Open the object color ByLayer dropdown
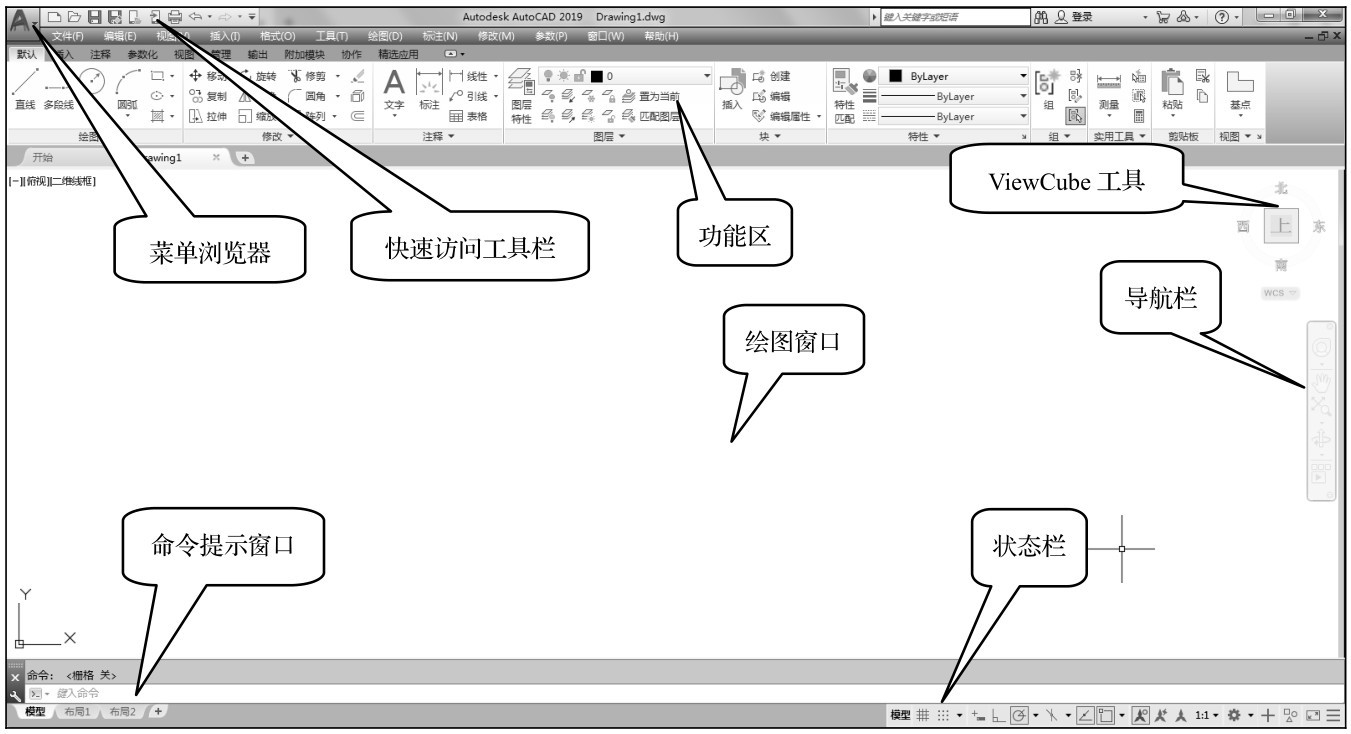Screen dimensions: 1351x734 coord(1023,76)
